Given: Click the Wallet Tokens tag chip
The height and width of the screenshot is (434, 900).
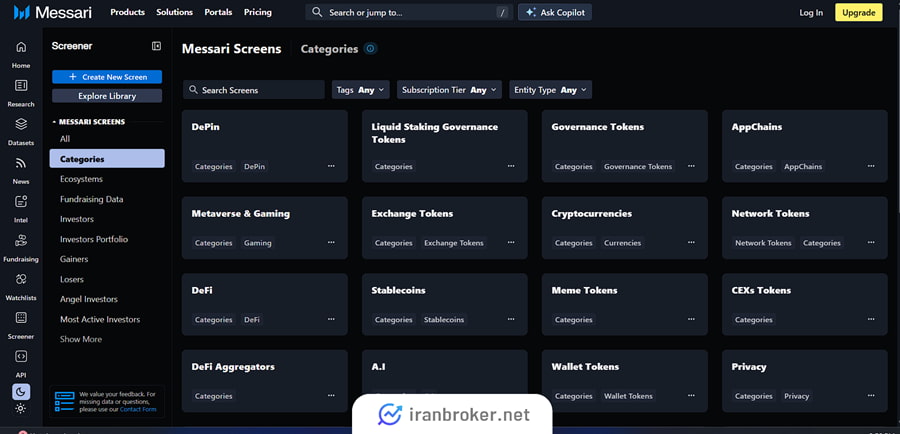Looking at the screenshot, I should click(628, 396).
